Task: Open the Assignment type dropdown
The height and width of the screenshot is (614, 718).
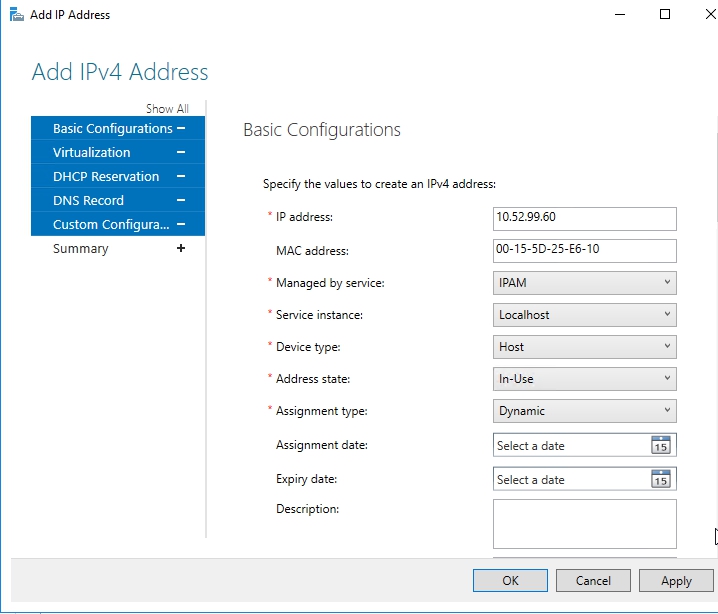Action: (x=585, y=411)
